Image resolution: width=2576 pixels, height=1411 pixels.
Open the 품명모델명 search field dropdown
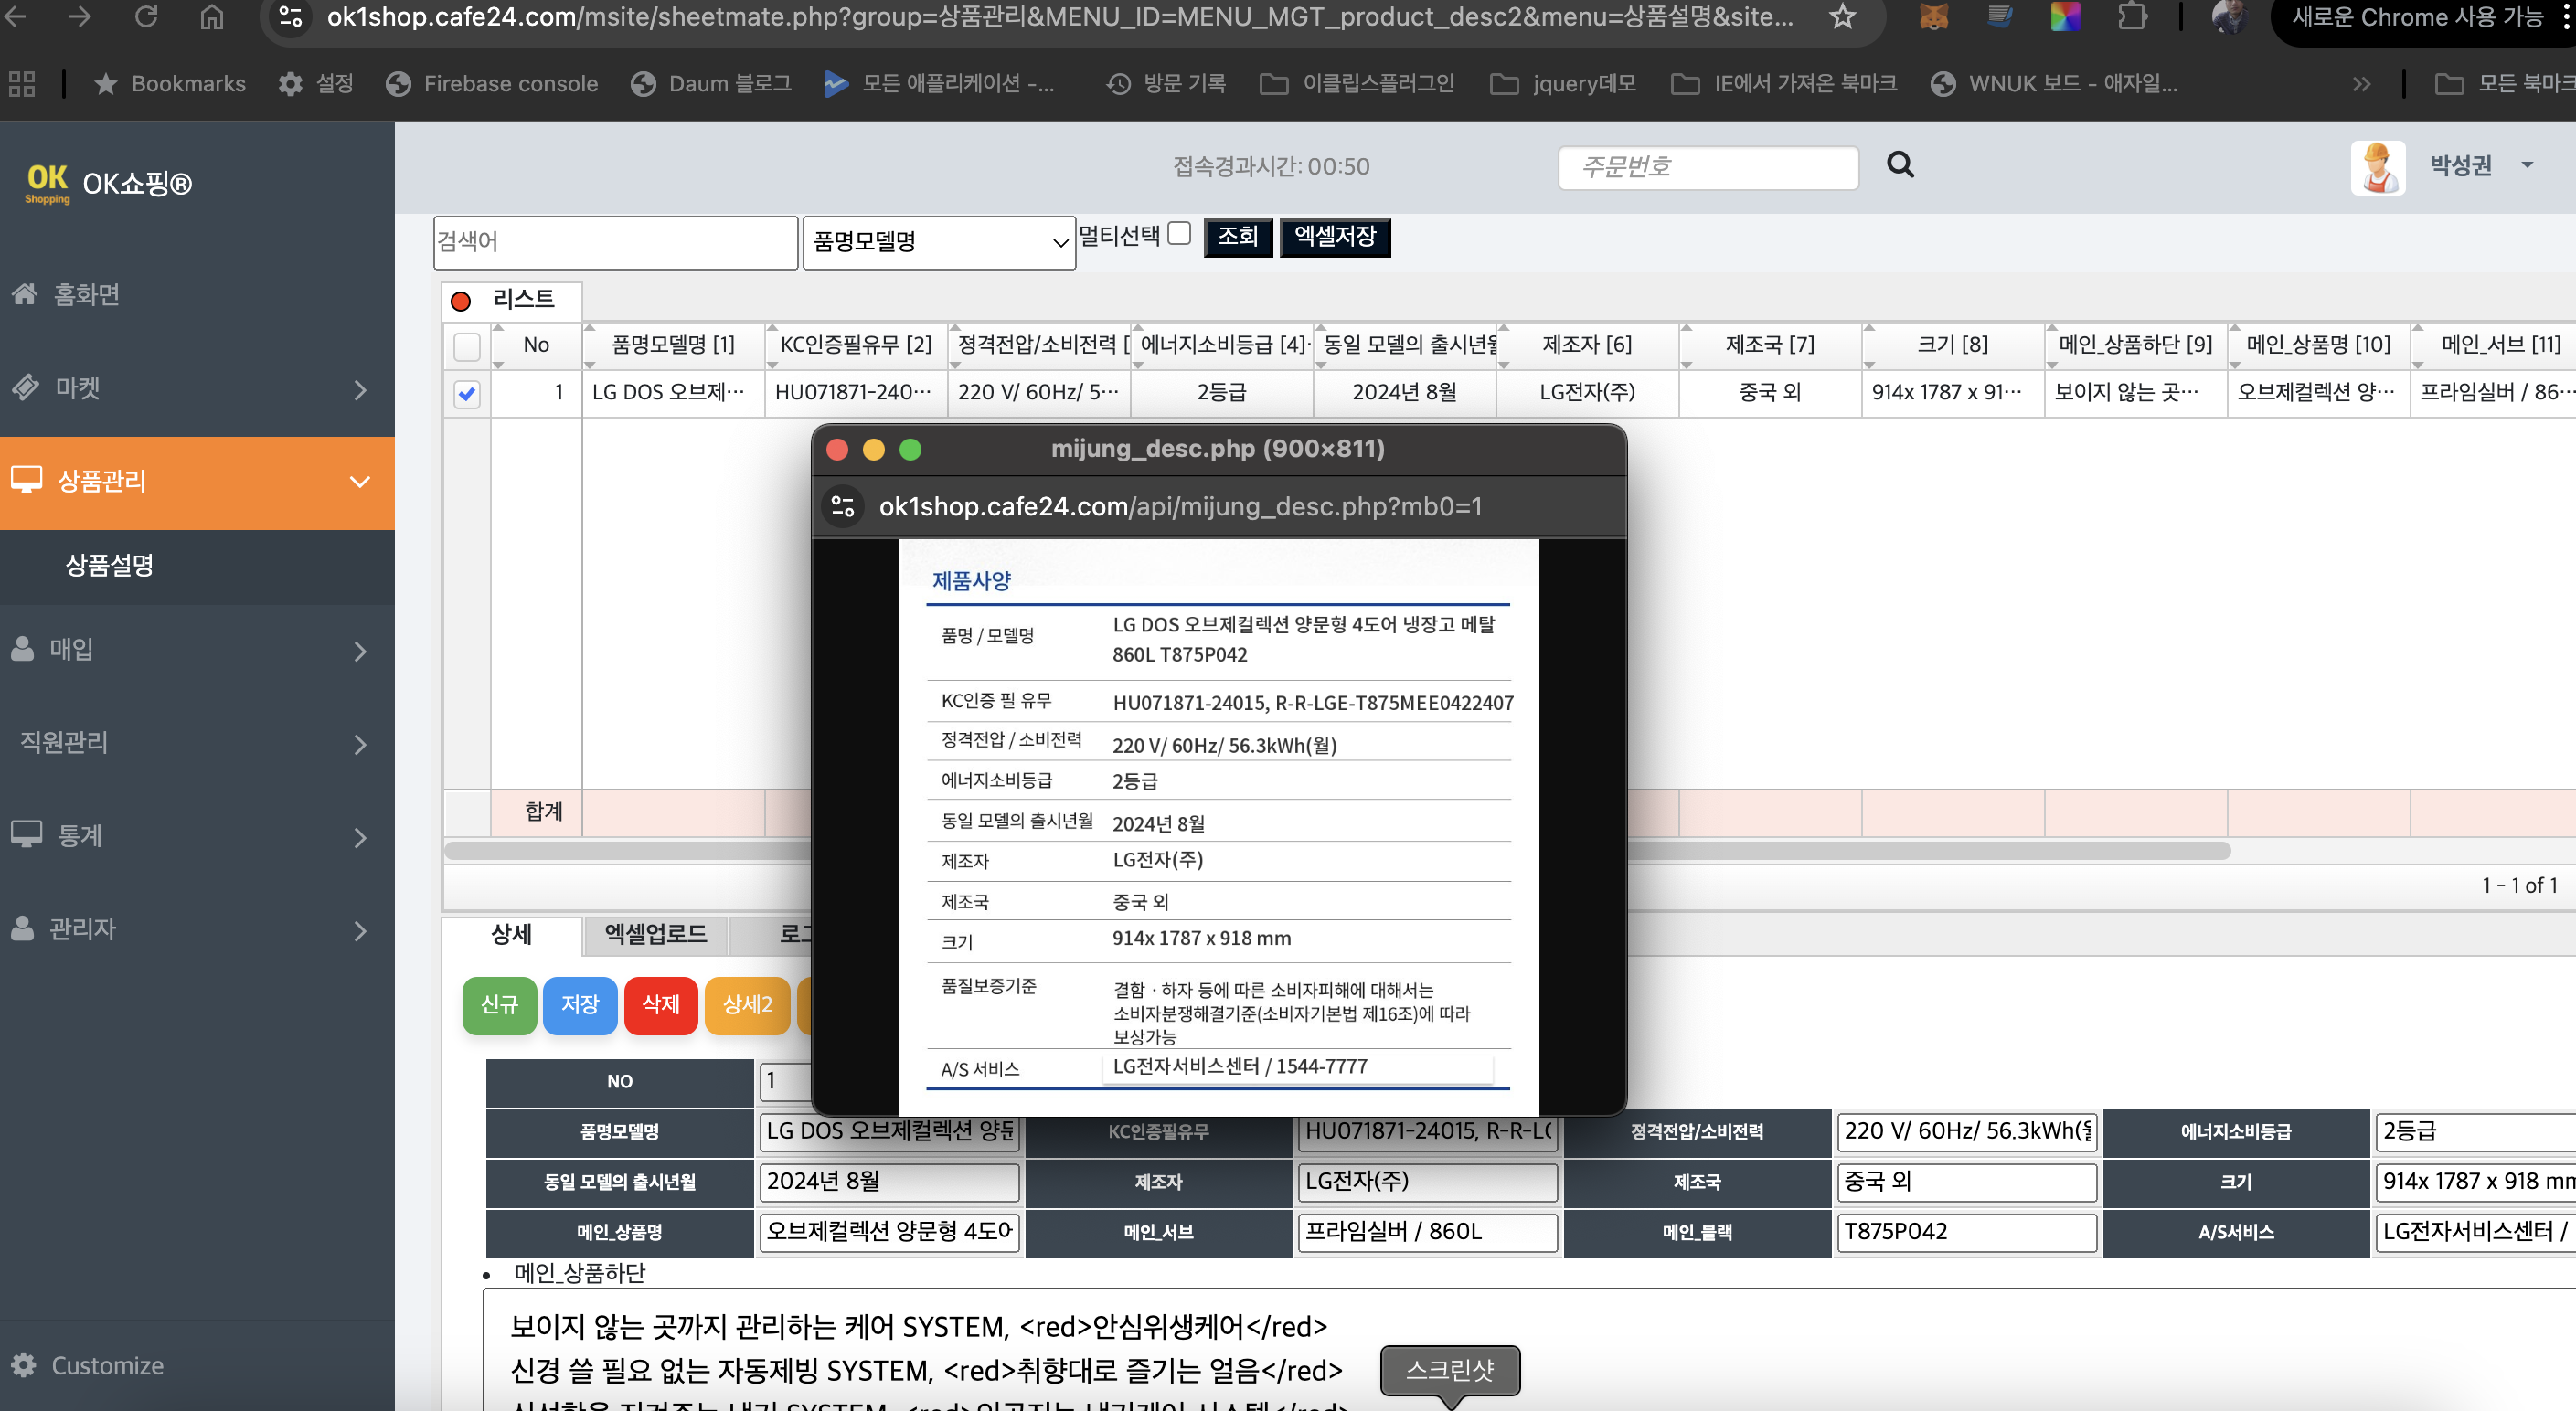[x=938, y=242]
